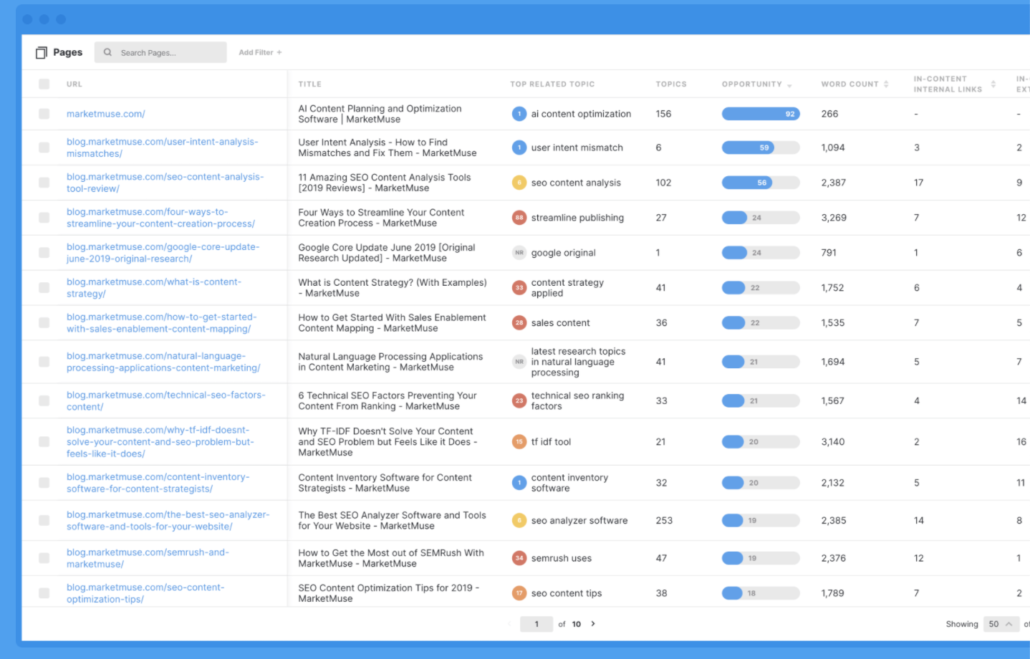Screen dimensions: 1030x659
Task: Click the URL column header
Action: [x=74, y=84]
